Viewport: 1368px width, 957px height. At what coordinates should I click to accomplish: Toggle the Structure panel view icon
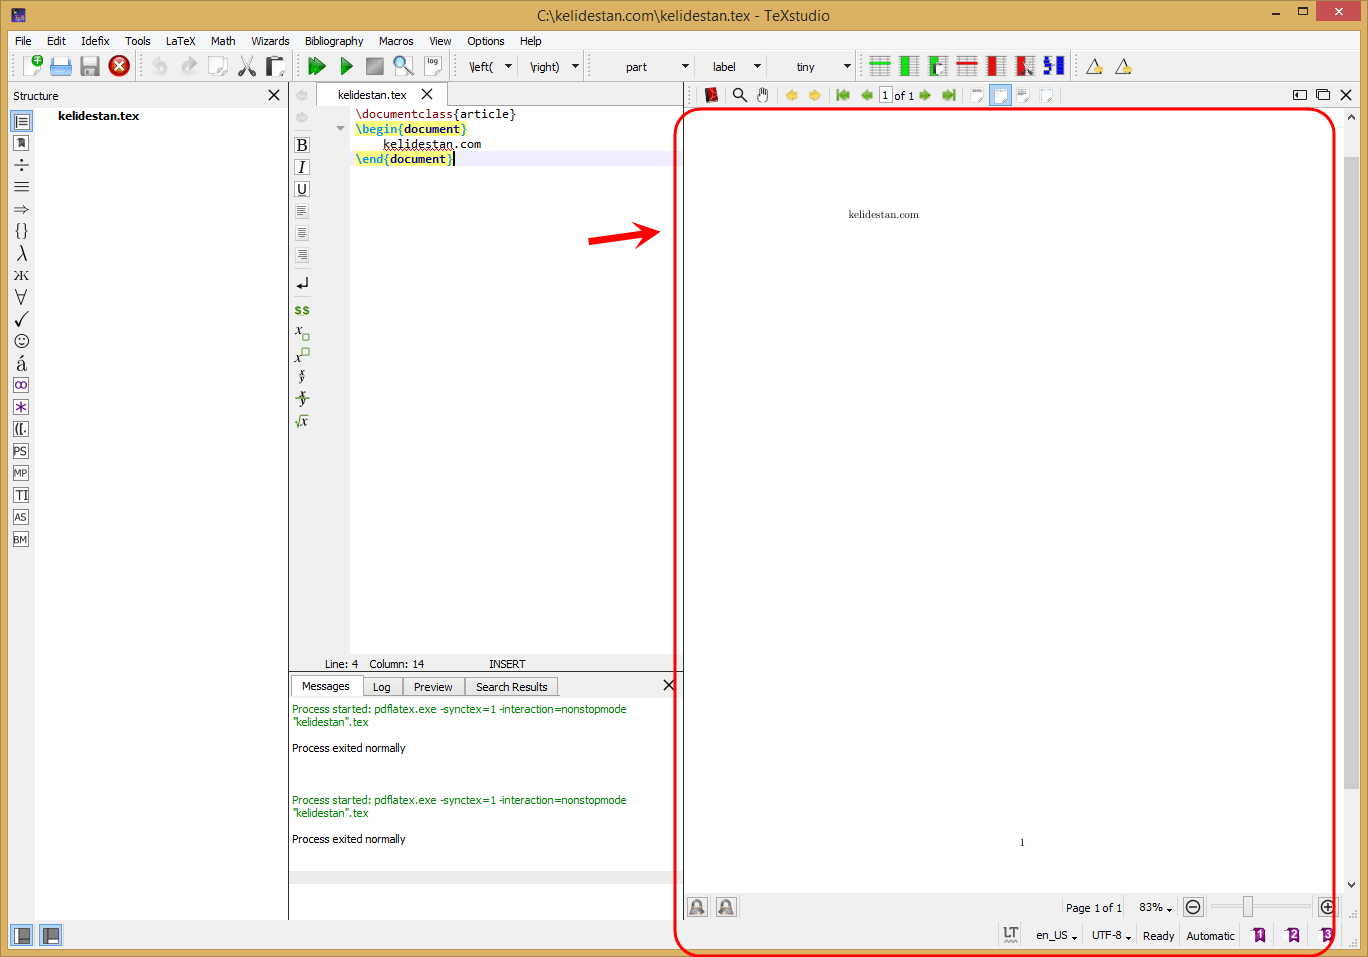pos(21,121)
